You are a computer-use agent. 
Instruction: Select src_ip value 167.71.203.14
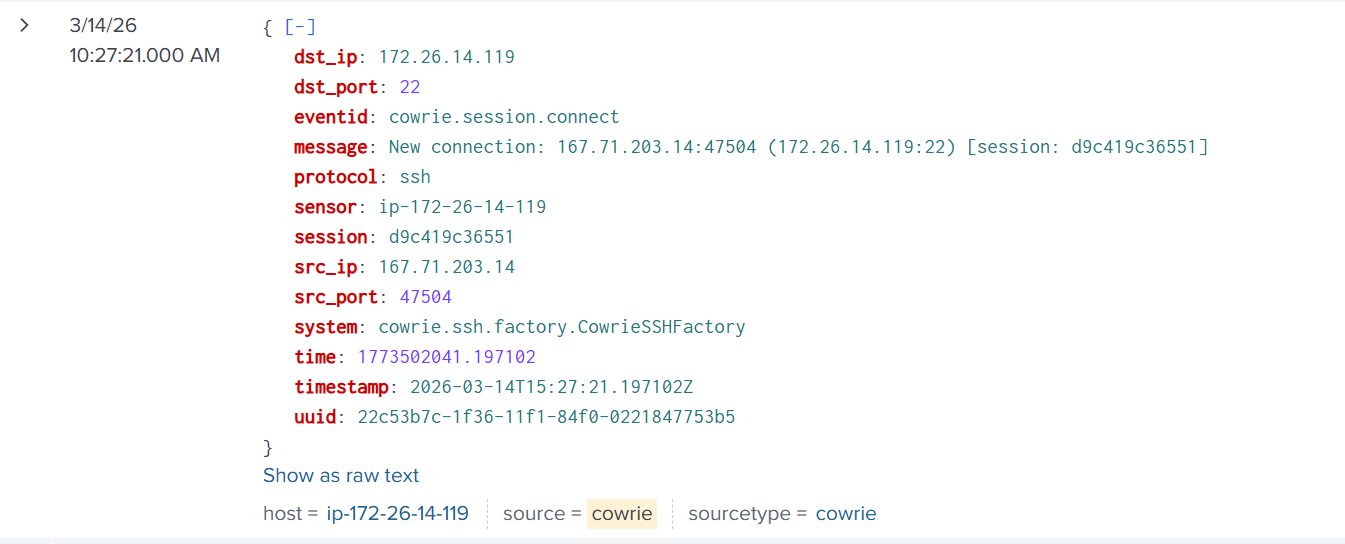(x=446, y=267)
